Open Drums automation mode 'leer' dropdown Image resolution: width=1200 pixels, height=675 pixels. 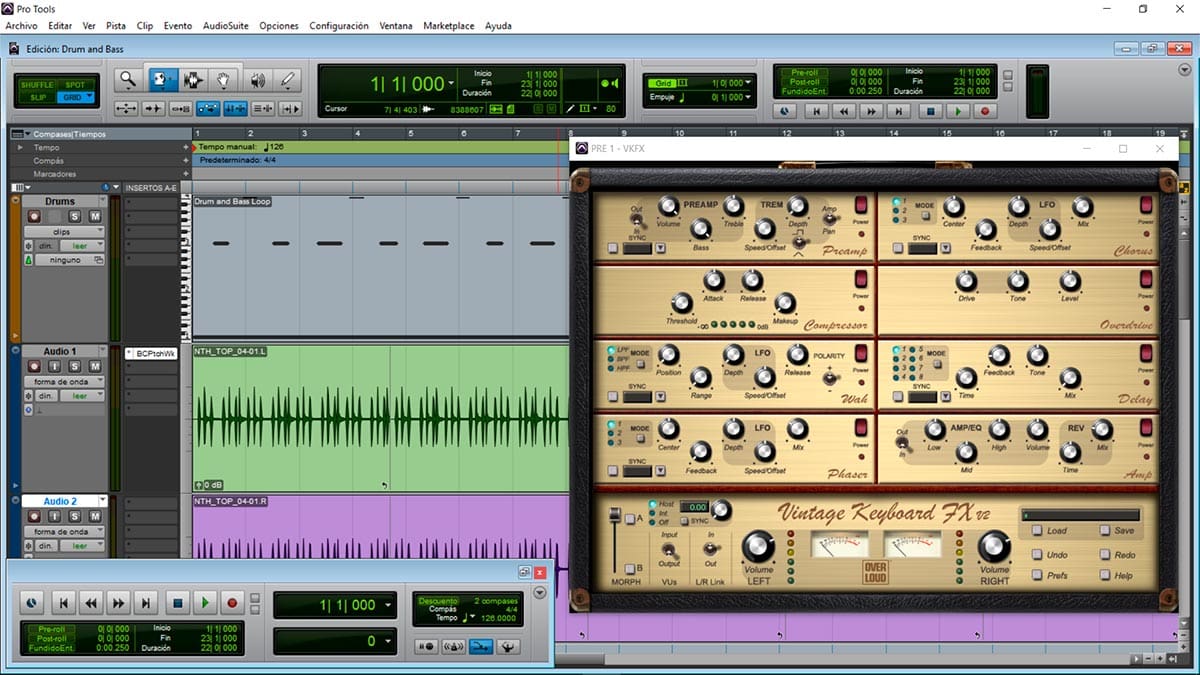pyautogui.click(x=82, y=245)
